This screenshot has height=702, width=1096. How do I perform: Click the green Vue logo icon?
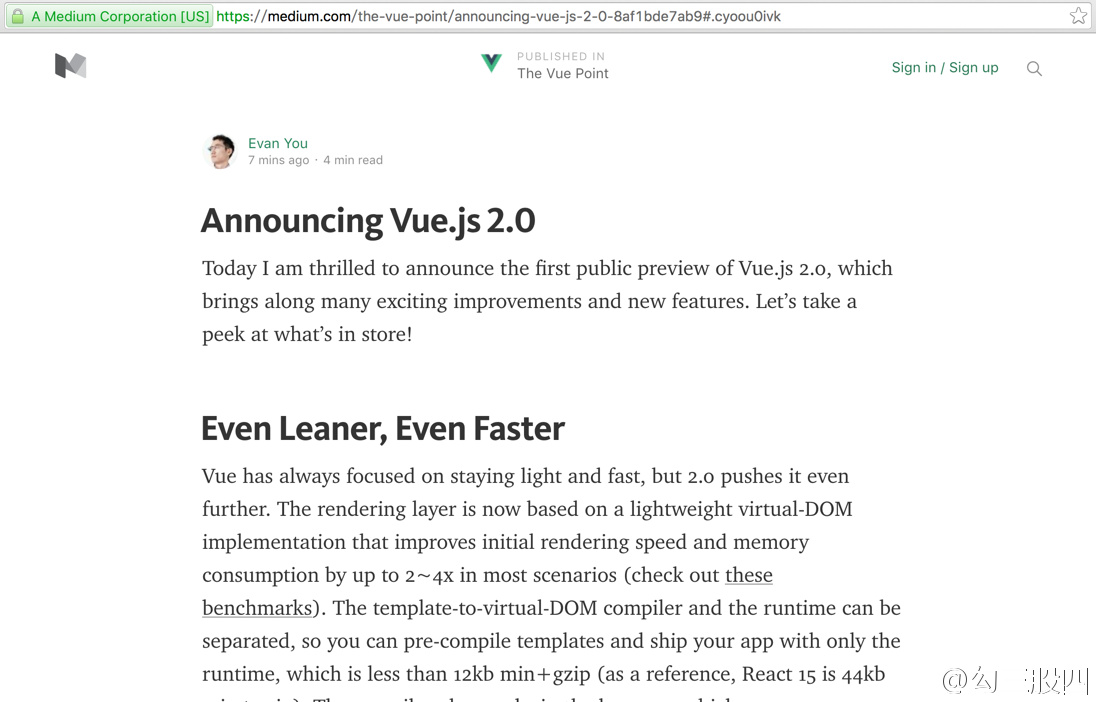491,64
